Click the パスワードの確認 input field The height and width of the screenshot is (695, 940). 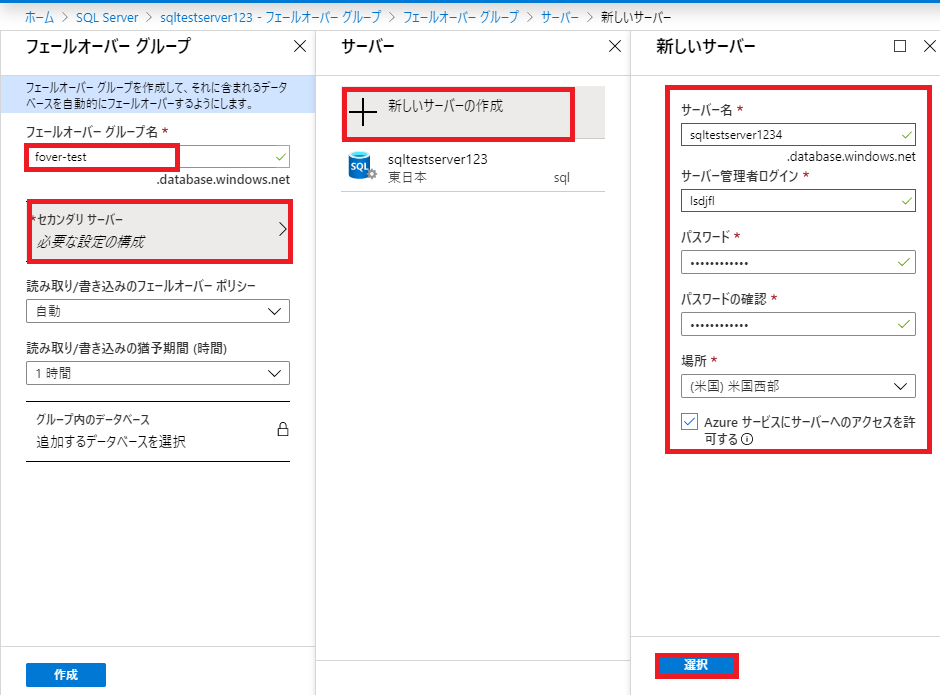(798, 324)
